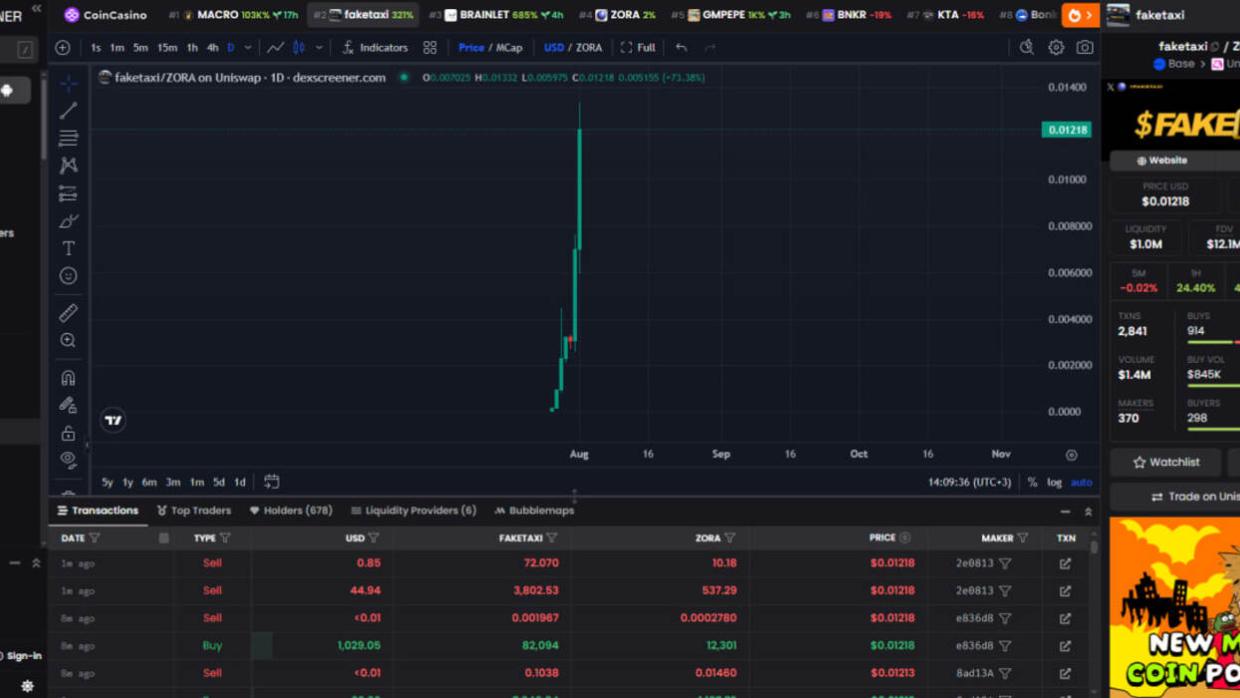
Task: Pick the brush drawing tool
Action: [68, 220]
